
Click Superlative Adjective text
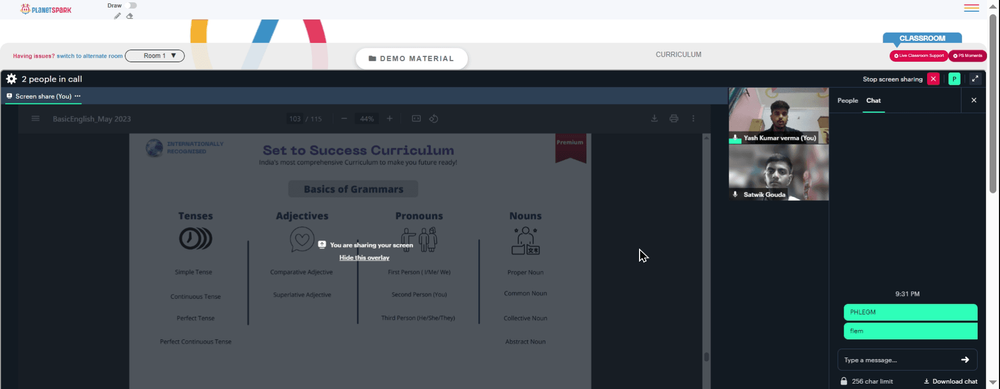tap(302, 295)
